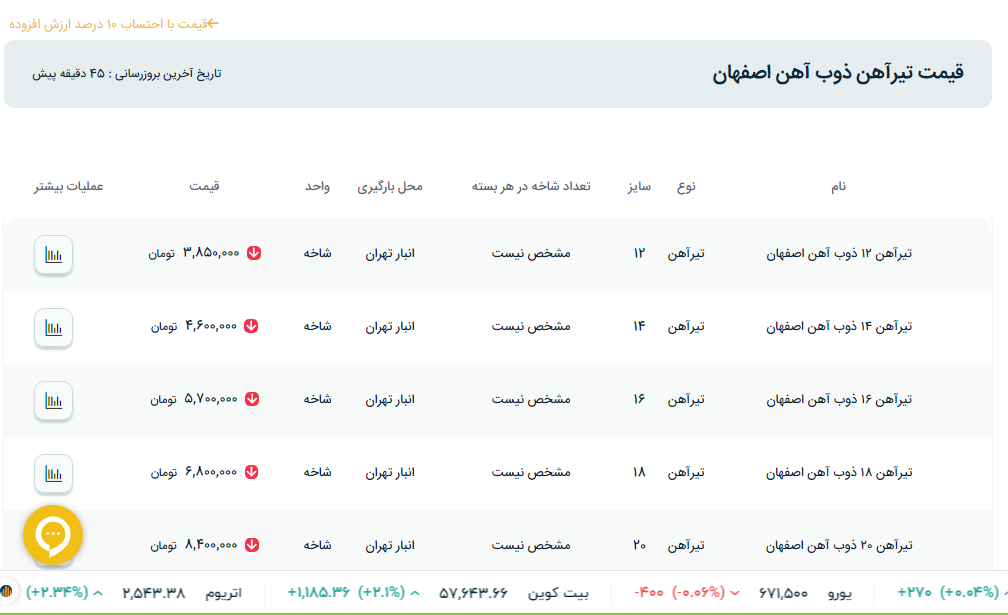Open the تیرآهن ۱۲ ذوب آهن اصفهان product
Viewport: 1008px width, 615px height.
[x=839, y=254]
